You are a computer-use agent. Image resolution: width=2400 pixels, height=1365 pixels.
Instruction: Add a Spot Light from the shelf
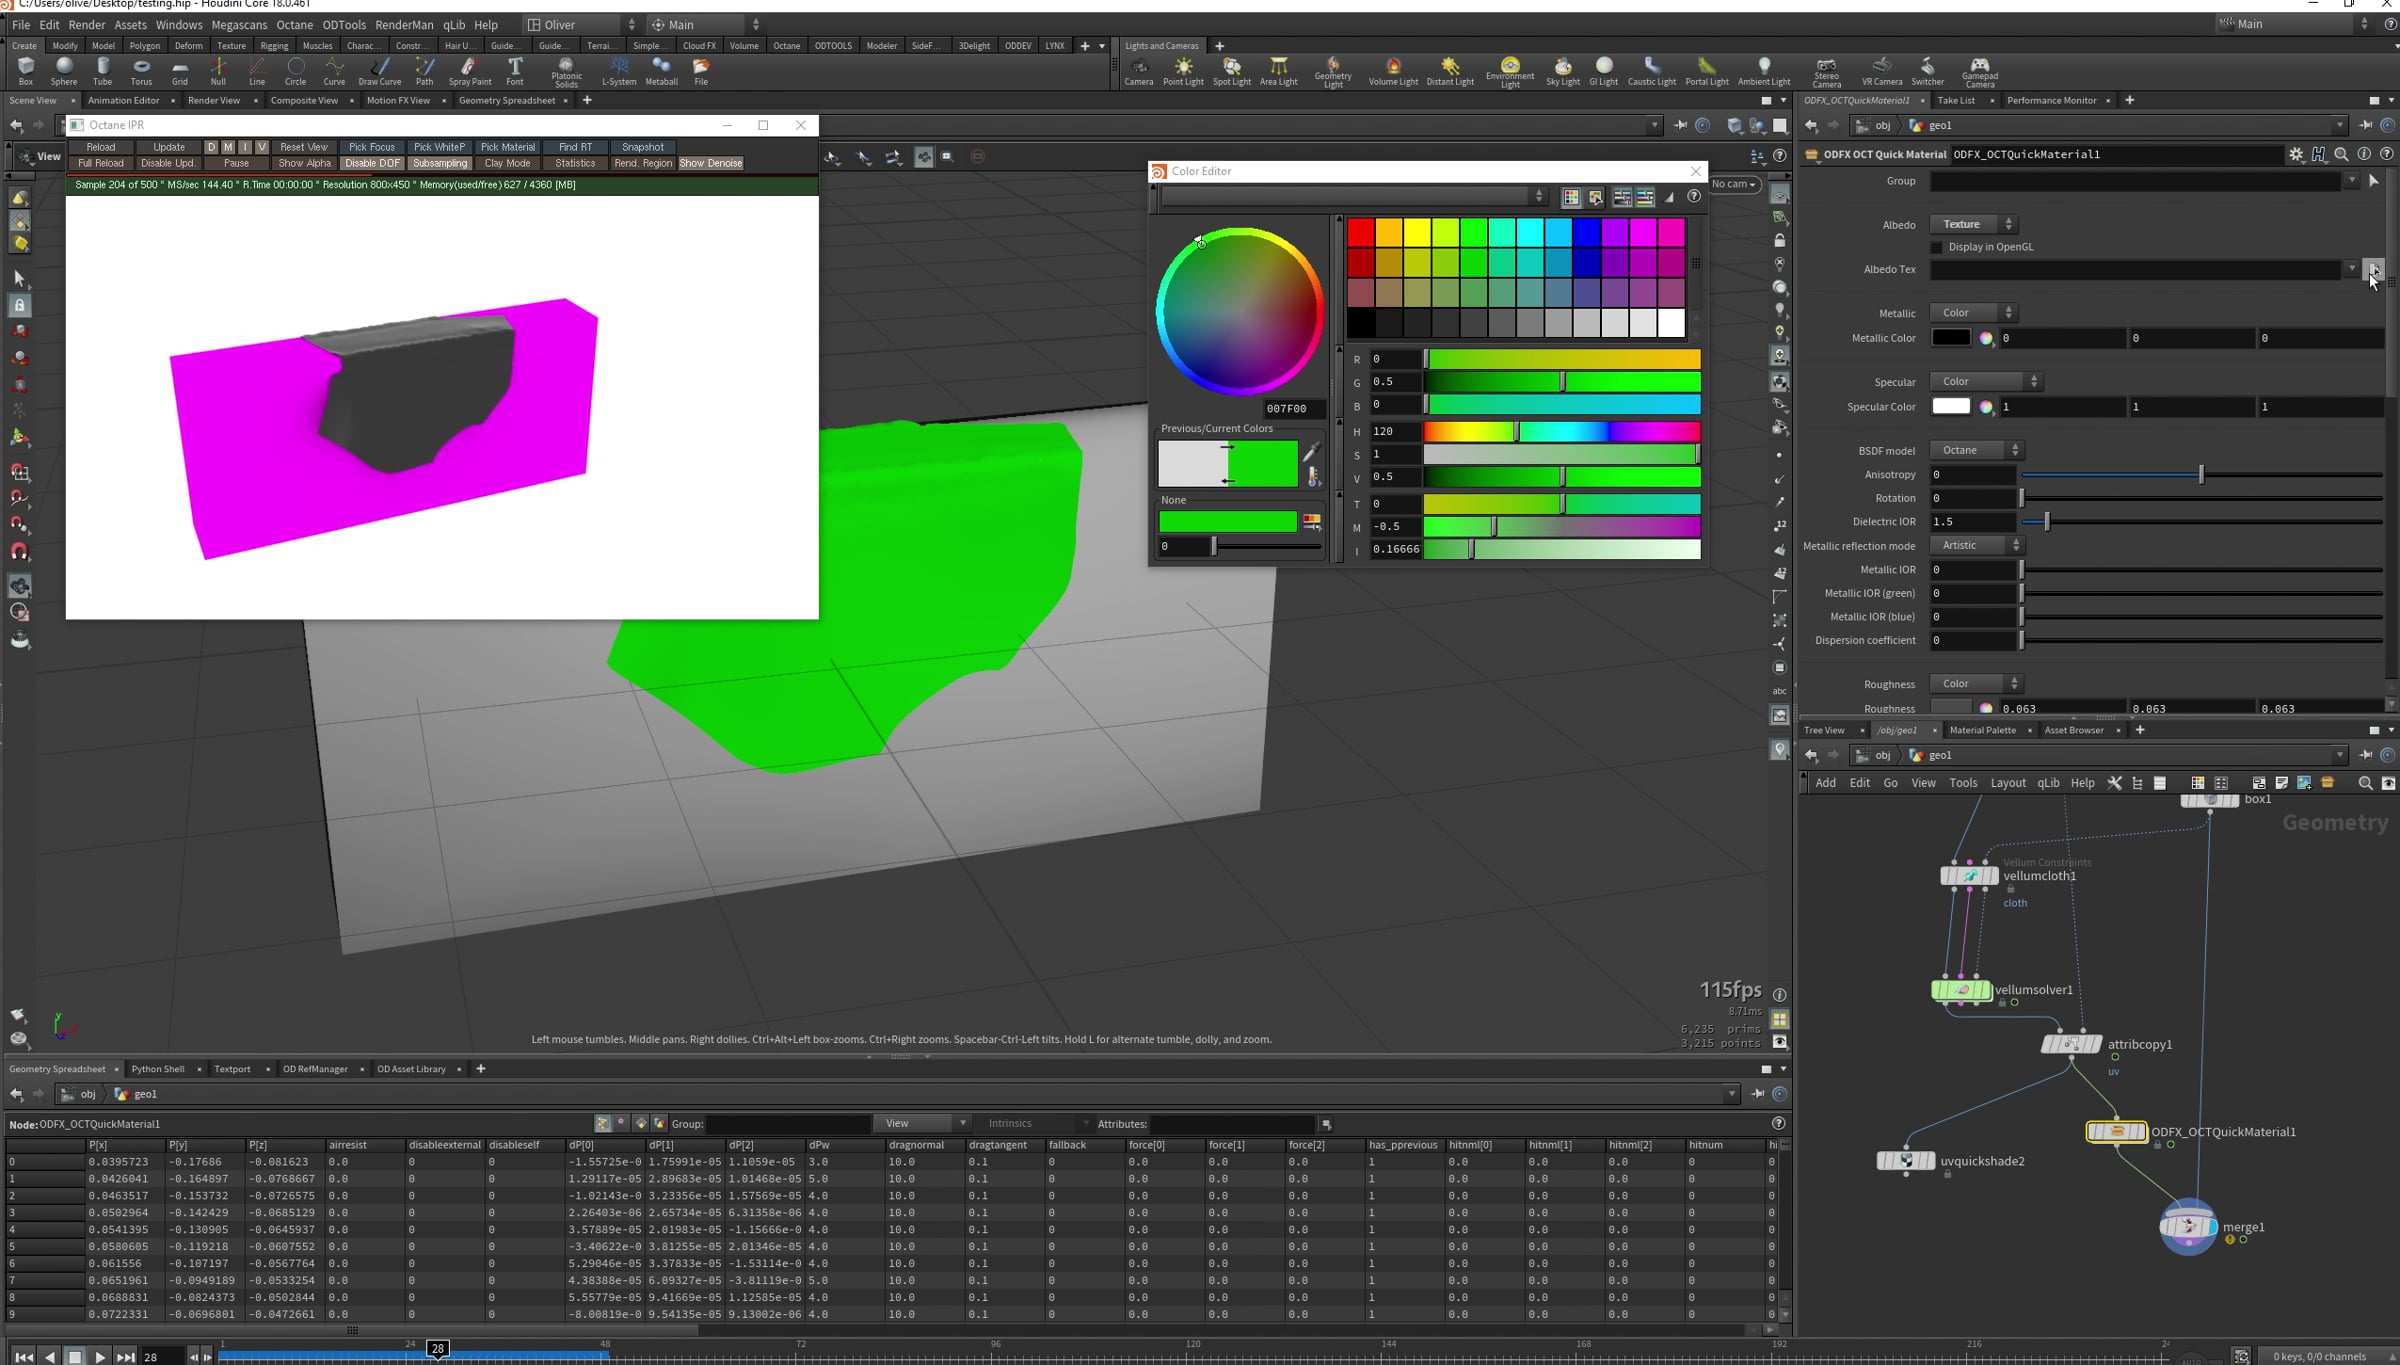[1231, 71]
